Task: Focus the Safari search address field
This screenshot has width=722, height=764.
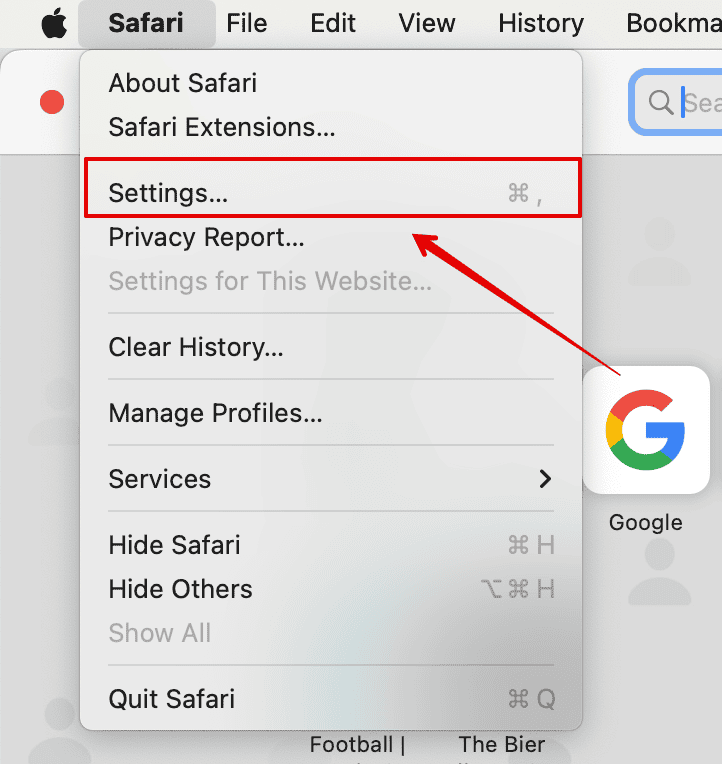Action: pos(677,102)
